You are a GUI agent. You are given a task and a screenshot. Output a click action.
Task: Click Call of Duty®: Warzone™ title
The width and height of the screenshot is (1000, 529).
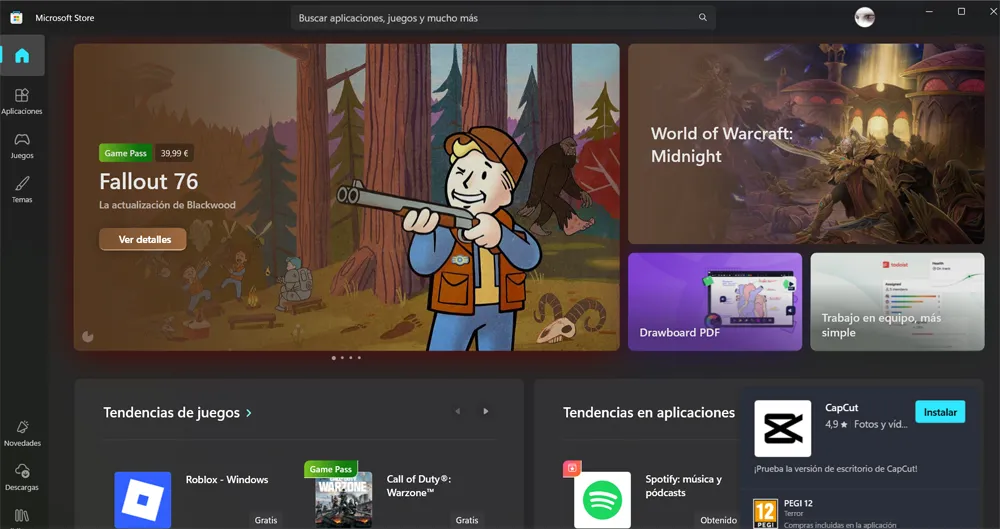click(418, 486)
